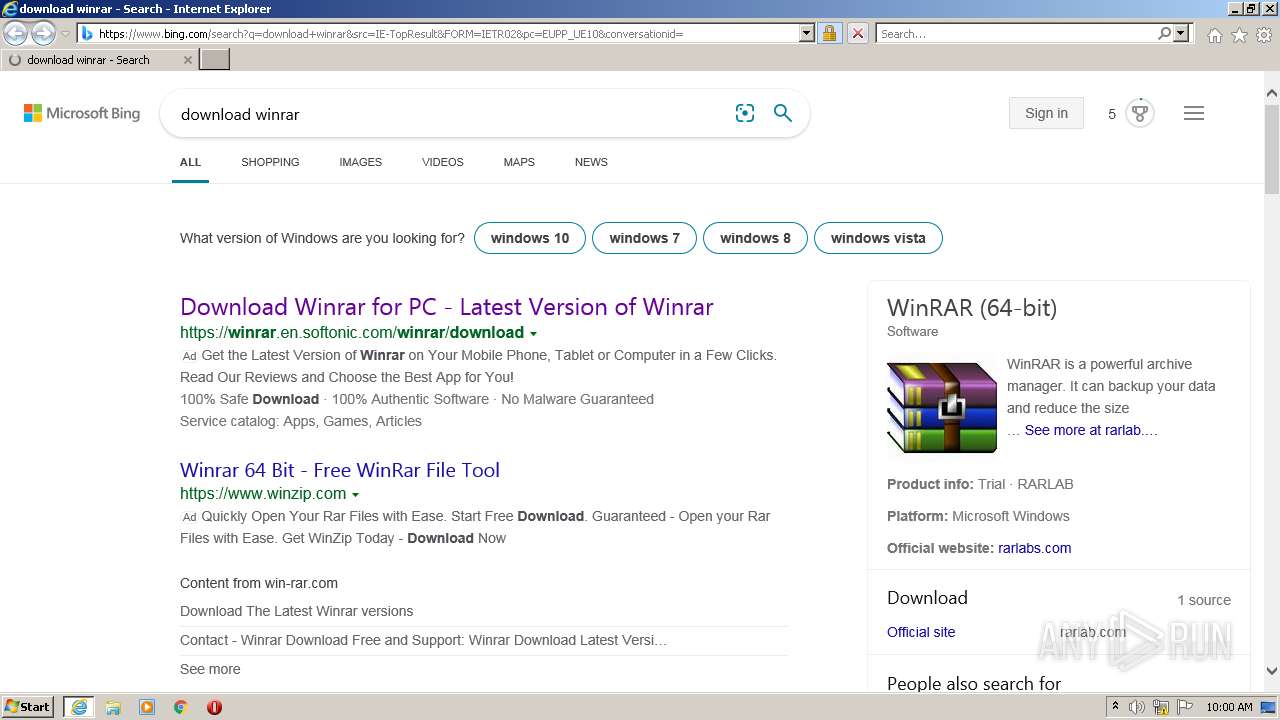Click the IE Home icon

click(1214, 35)
